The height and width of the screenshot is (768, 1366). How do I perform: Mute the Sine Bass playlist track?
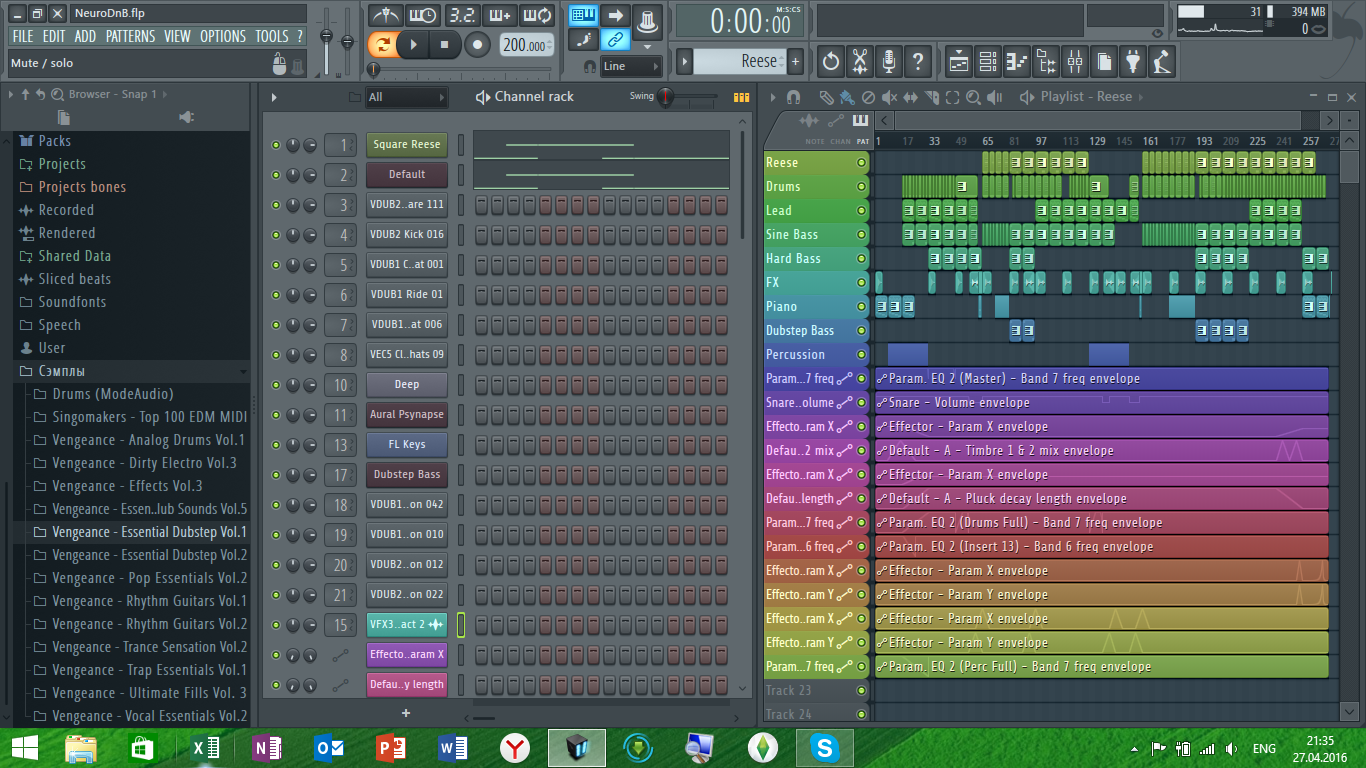point(861,235)
